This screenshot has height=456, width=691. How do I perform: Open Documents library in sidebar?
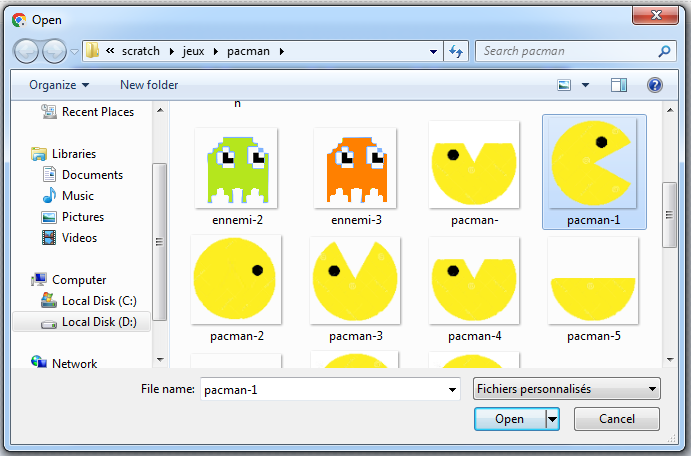tap(83, 175)
